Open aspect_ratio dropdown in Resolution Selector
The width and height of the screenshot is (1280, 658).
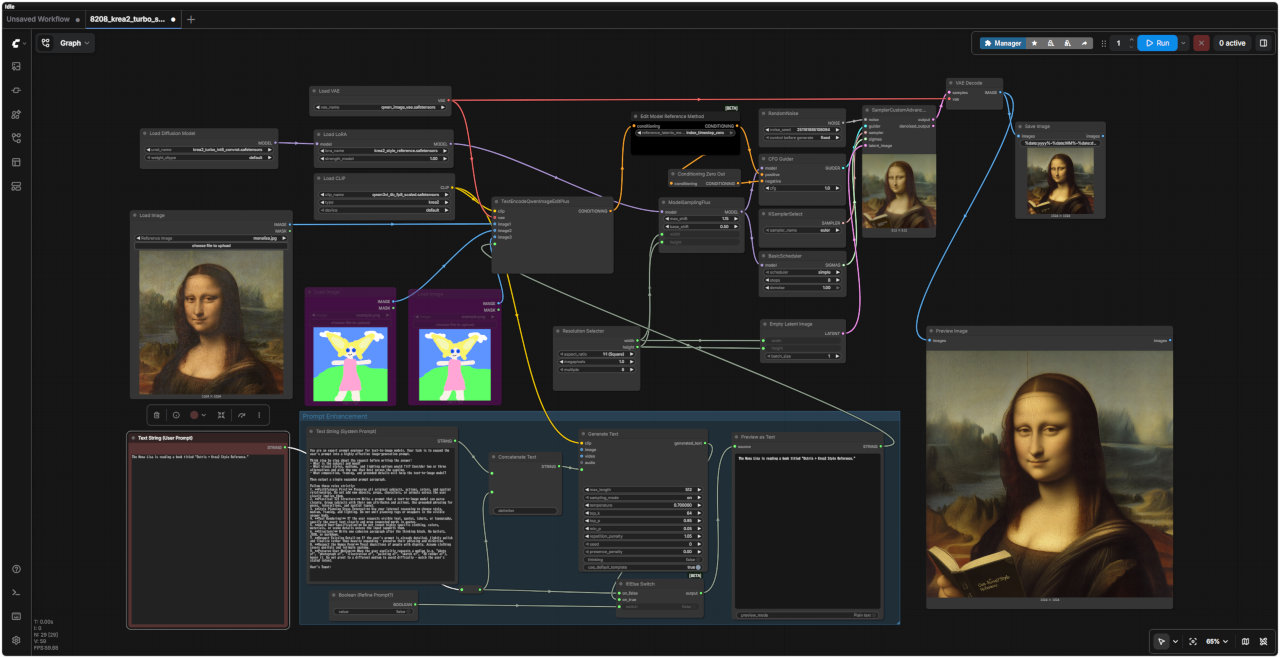click(x=598, y=354)
